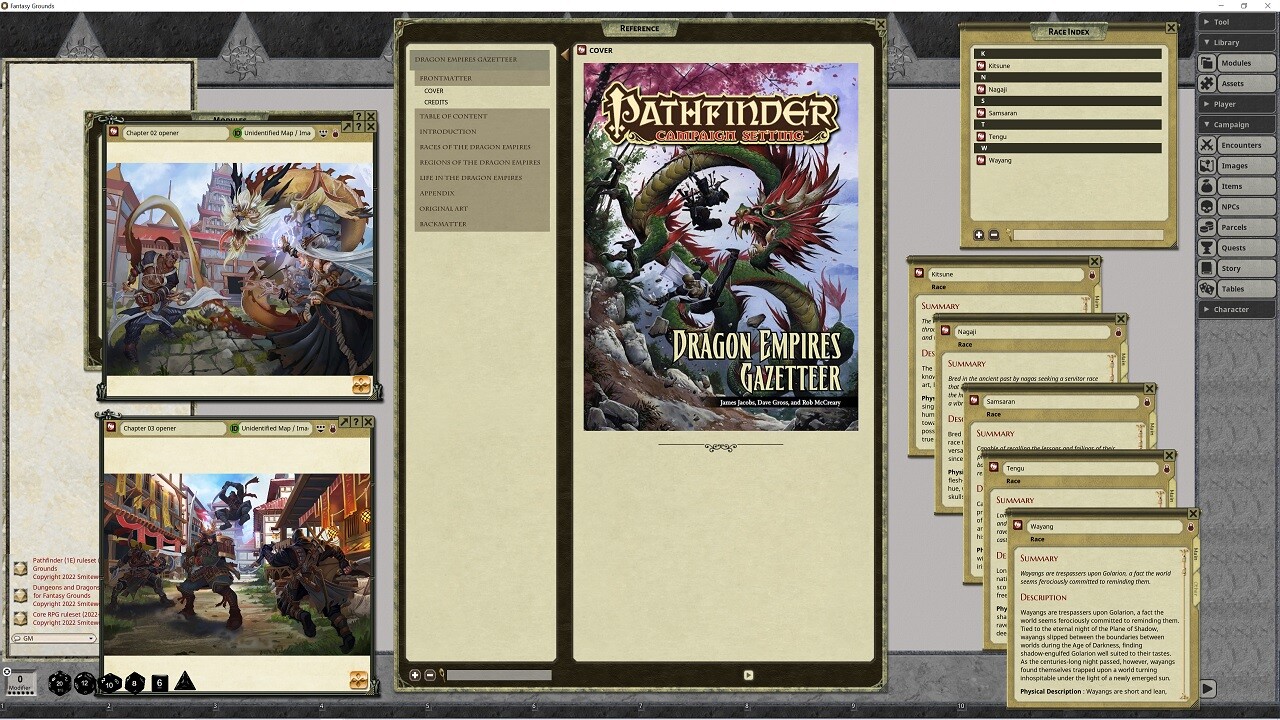Viewport: 1280px width, 720px height.
Task: Toggle lock on Kitsune race sheet
Action: coord(1092,275)
